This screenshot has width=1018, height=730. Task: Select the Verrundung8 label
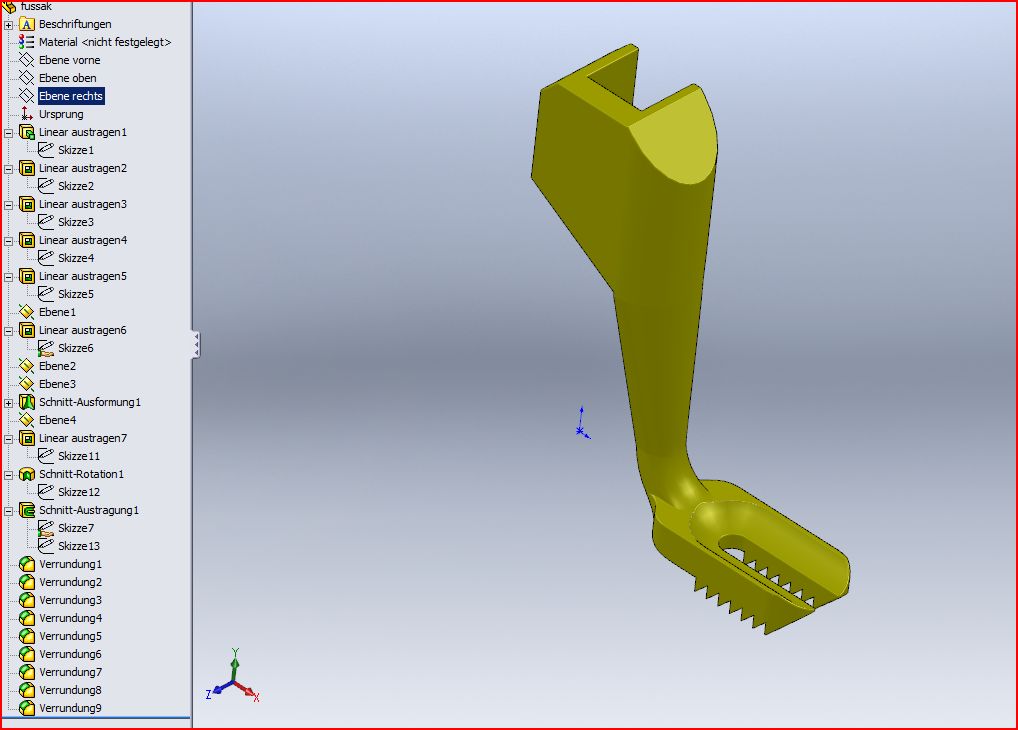[70, 690]
